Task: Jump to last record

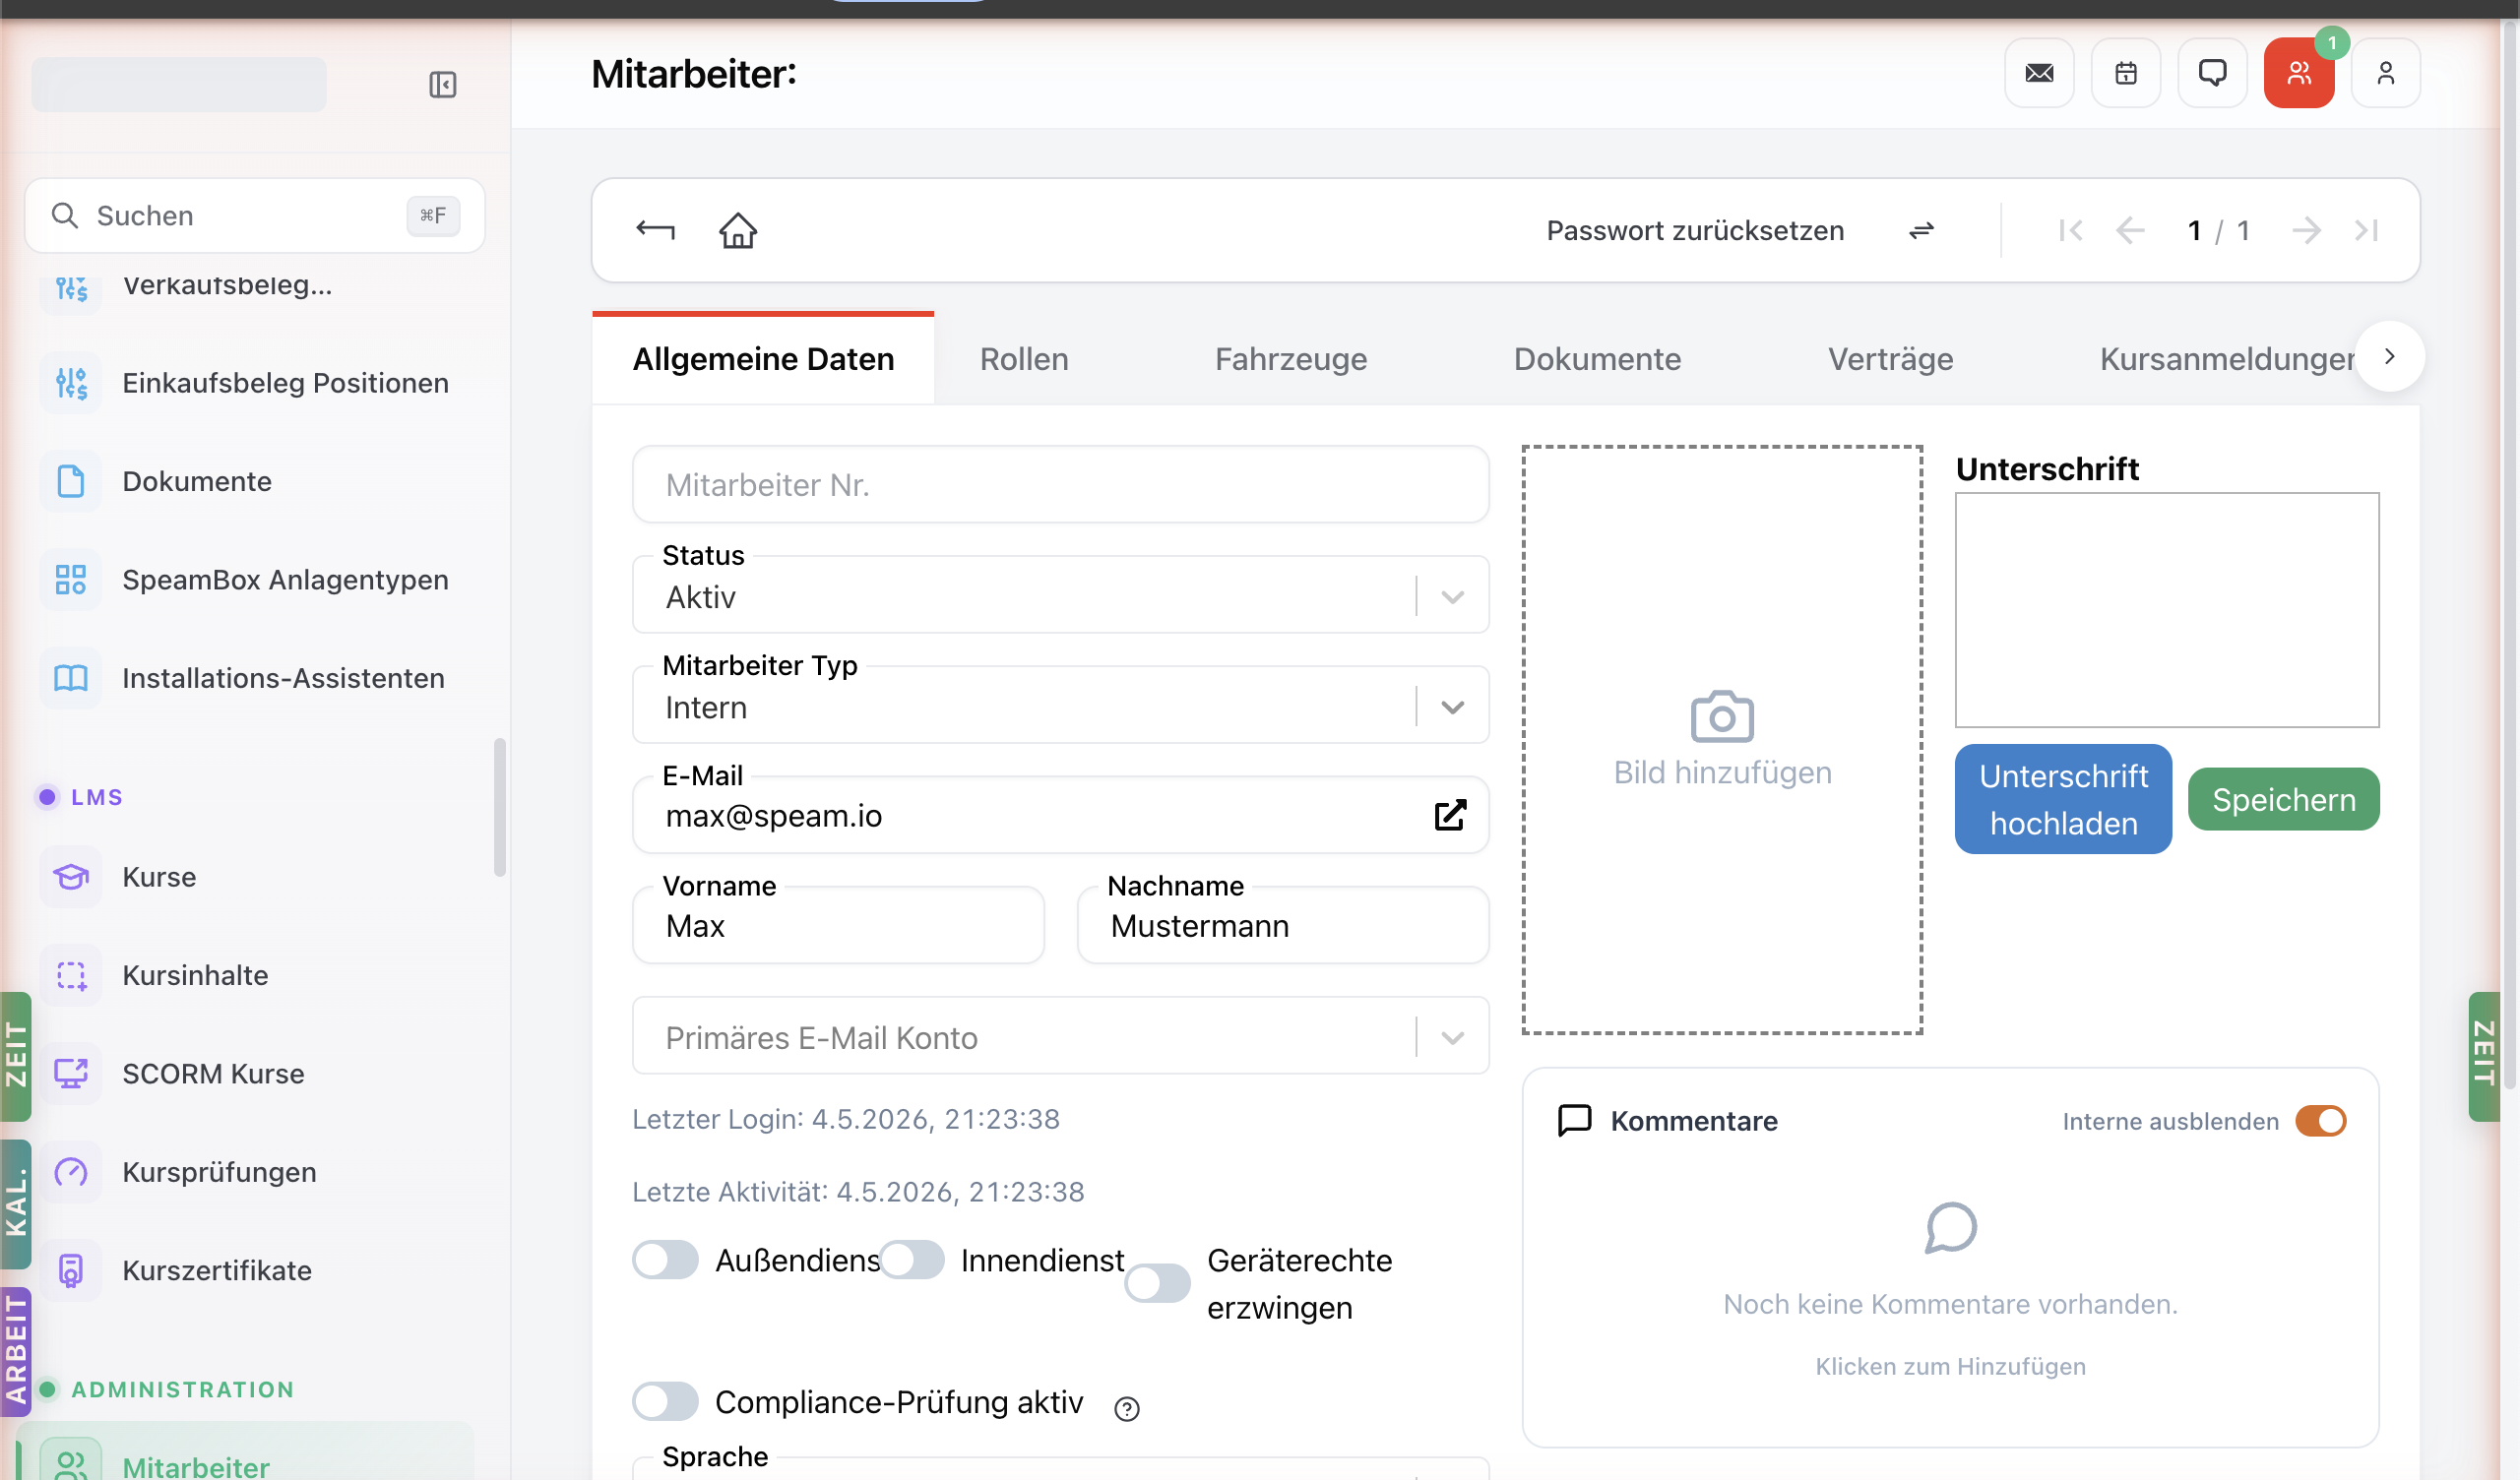Action: click(x=2366, y=231)
